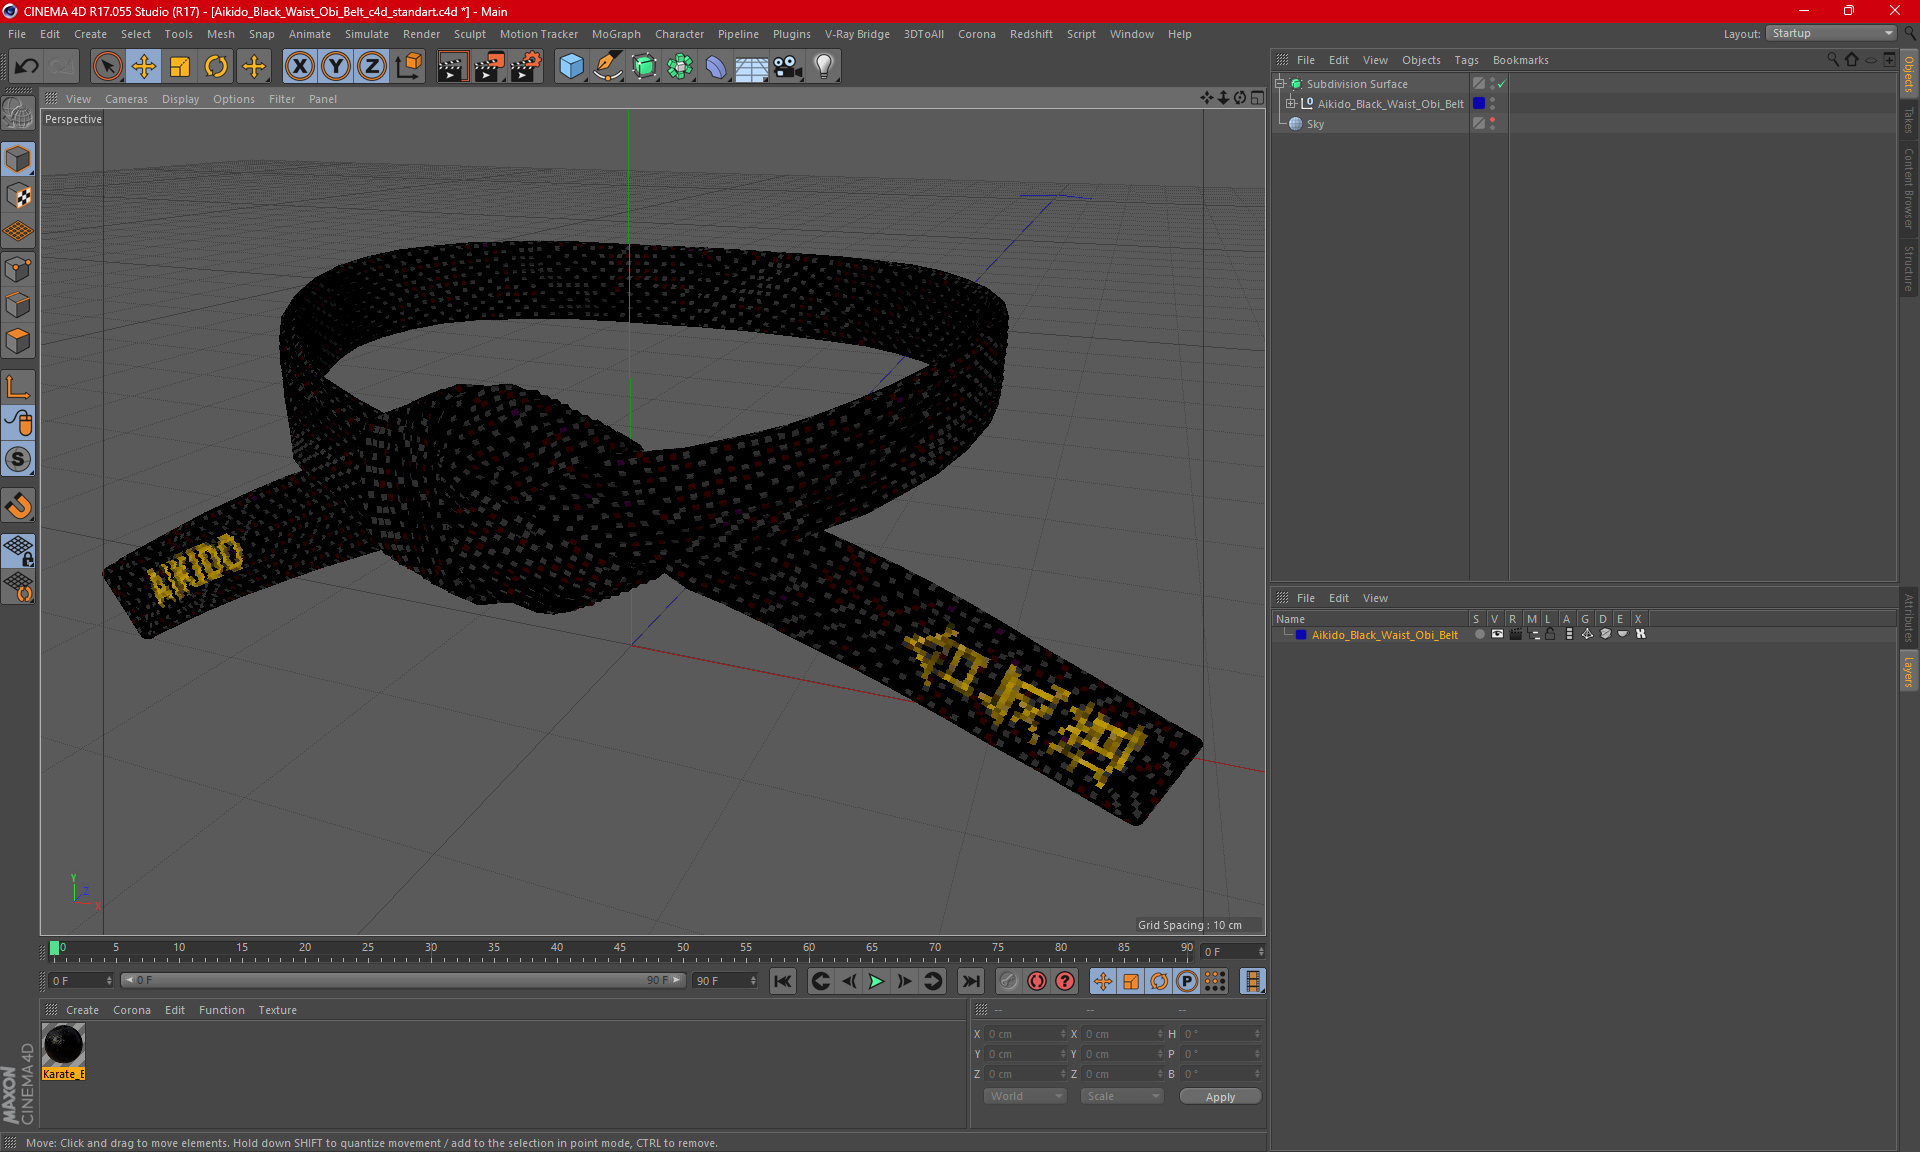Collapse the Subdivision Surface tree item
Screen dimensions: 1920x1152
[x=1279, y=84]
